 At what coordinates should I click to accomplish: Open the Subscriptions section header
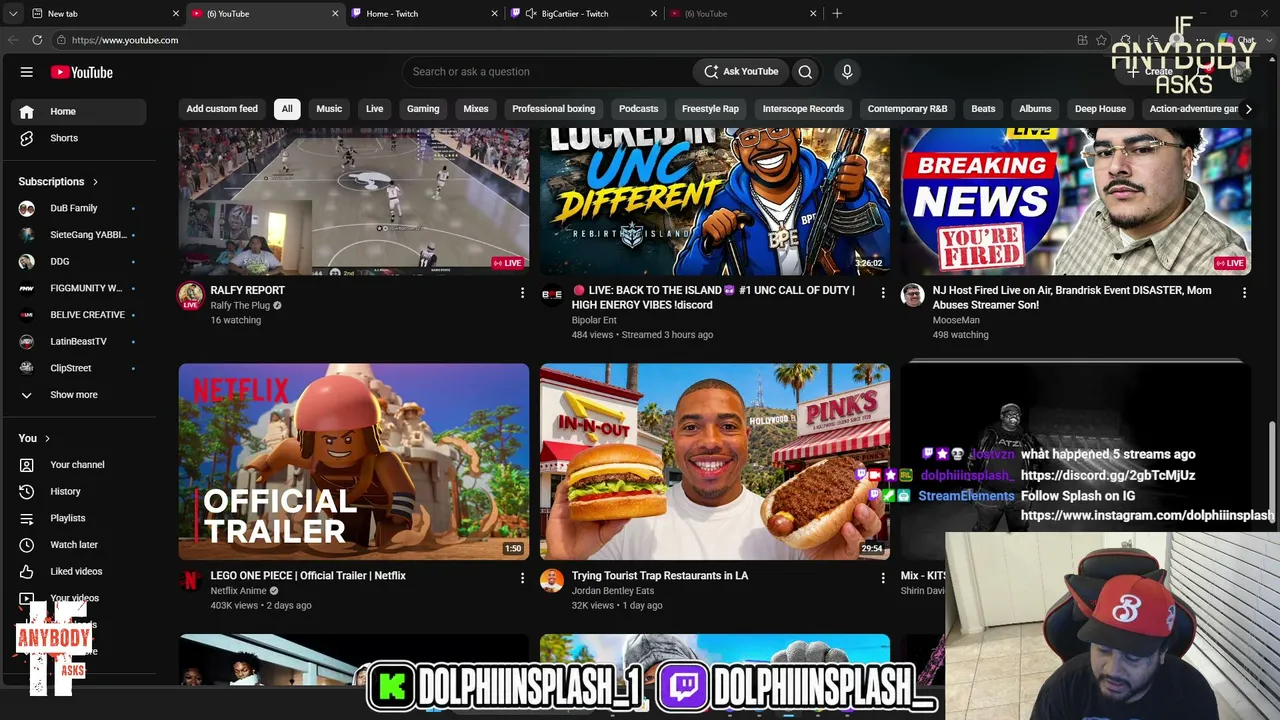tap(58, 182)
